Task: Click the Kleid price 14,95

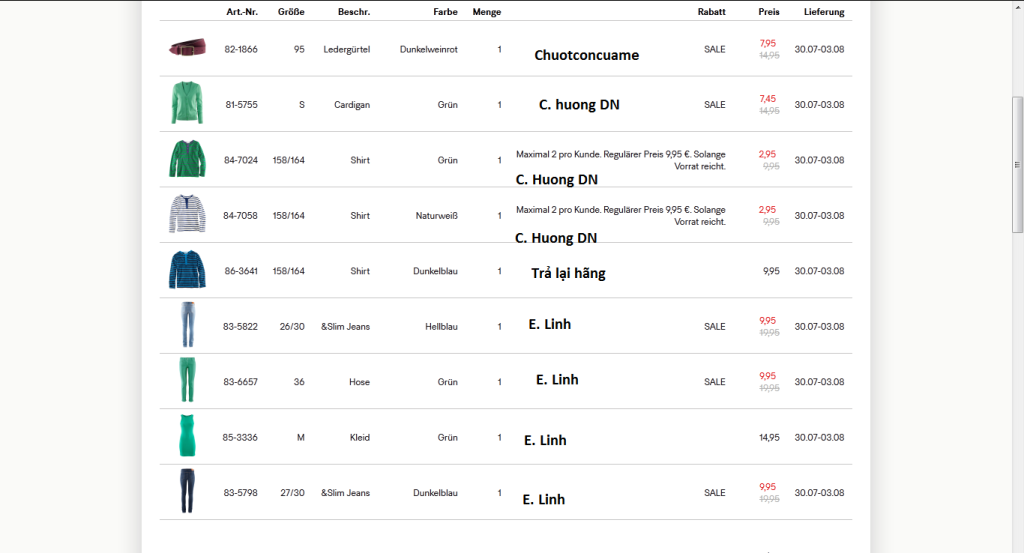Action: pyautogui.click(x=769, y=437)
